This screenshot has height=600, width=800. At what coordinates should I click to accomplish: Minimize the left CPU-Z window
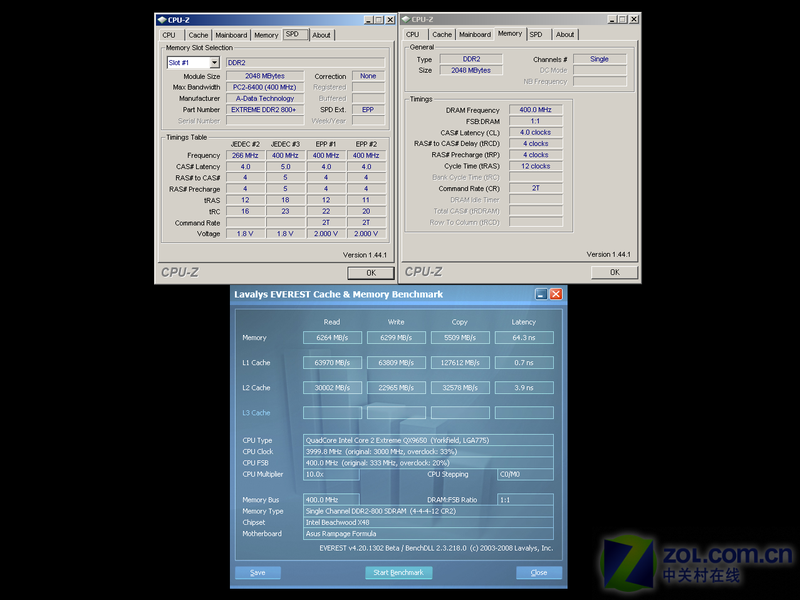[368, 20]
